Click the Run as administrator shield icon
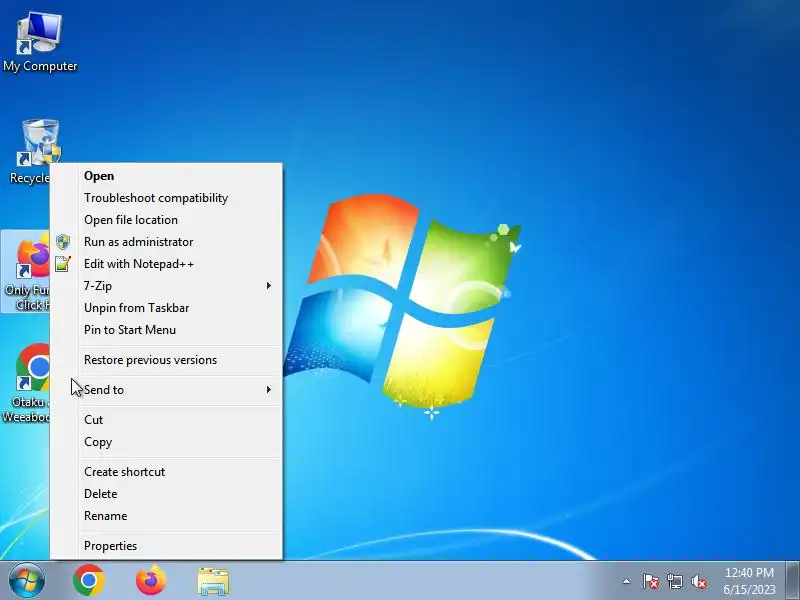 [x=63, y=242]
